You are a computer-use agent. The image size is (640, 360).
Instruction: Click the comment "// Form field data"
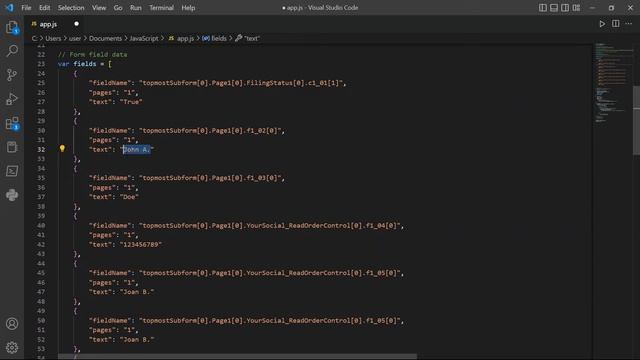click(92, 54)
